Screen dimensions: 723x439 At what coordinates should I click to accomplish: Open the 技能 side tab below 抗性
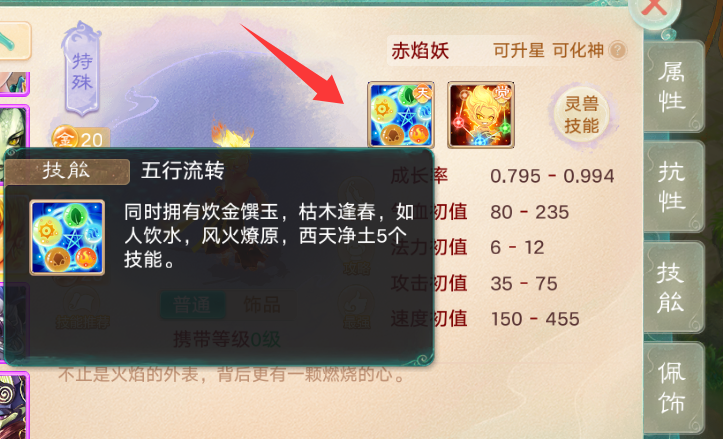tap(673, 286)
